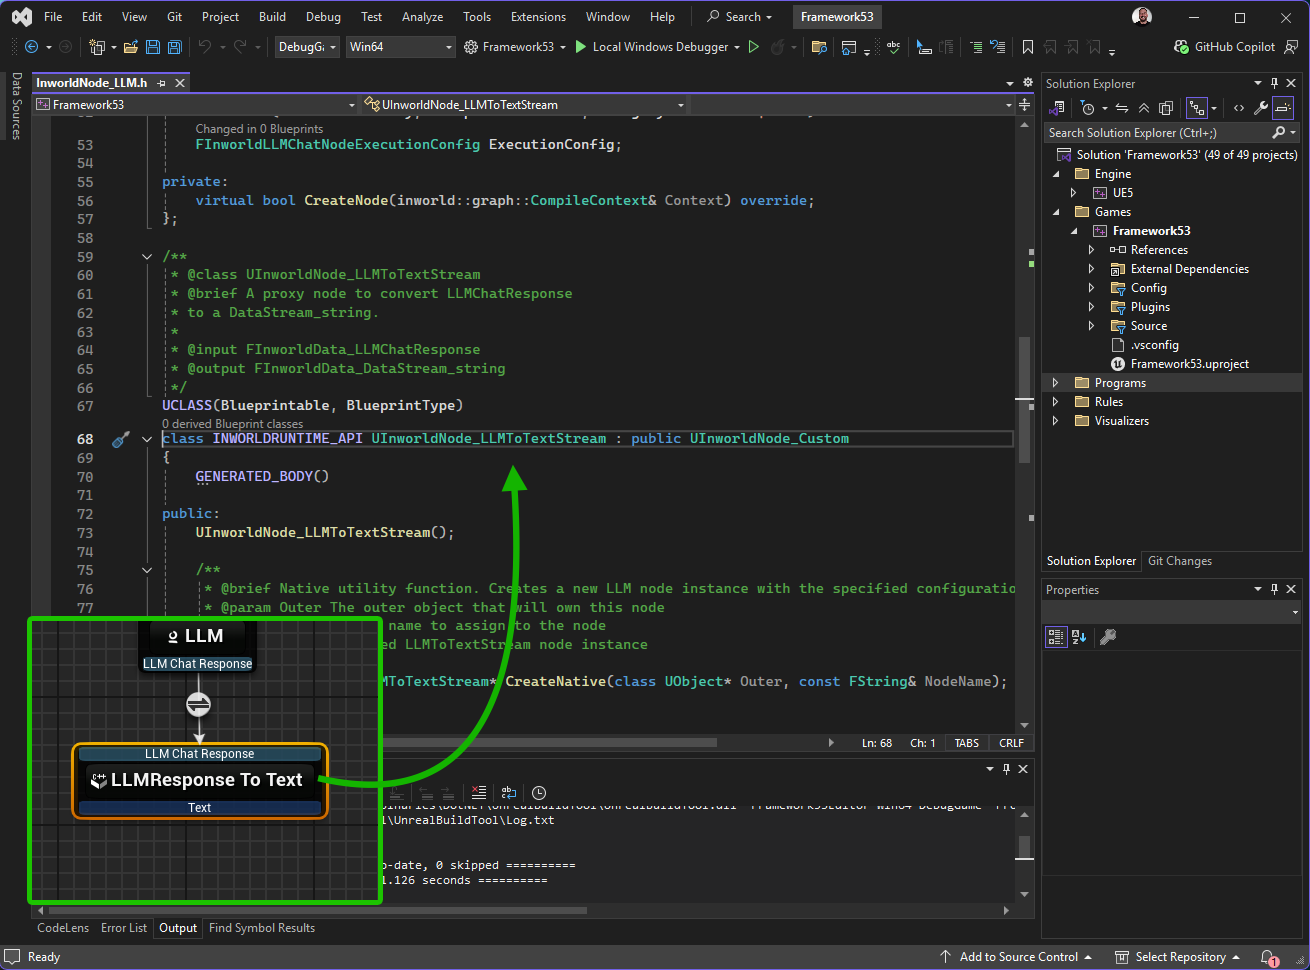Click the Find in Files toolbar icon
The height and width of the screenshot is (970, 1310).
point(819,47)
